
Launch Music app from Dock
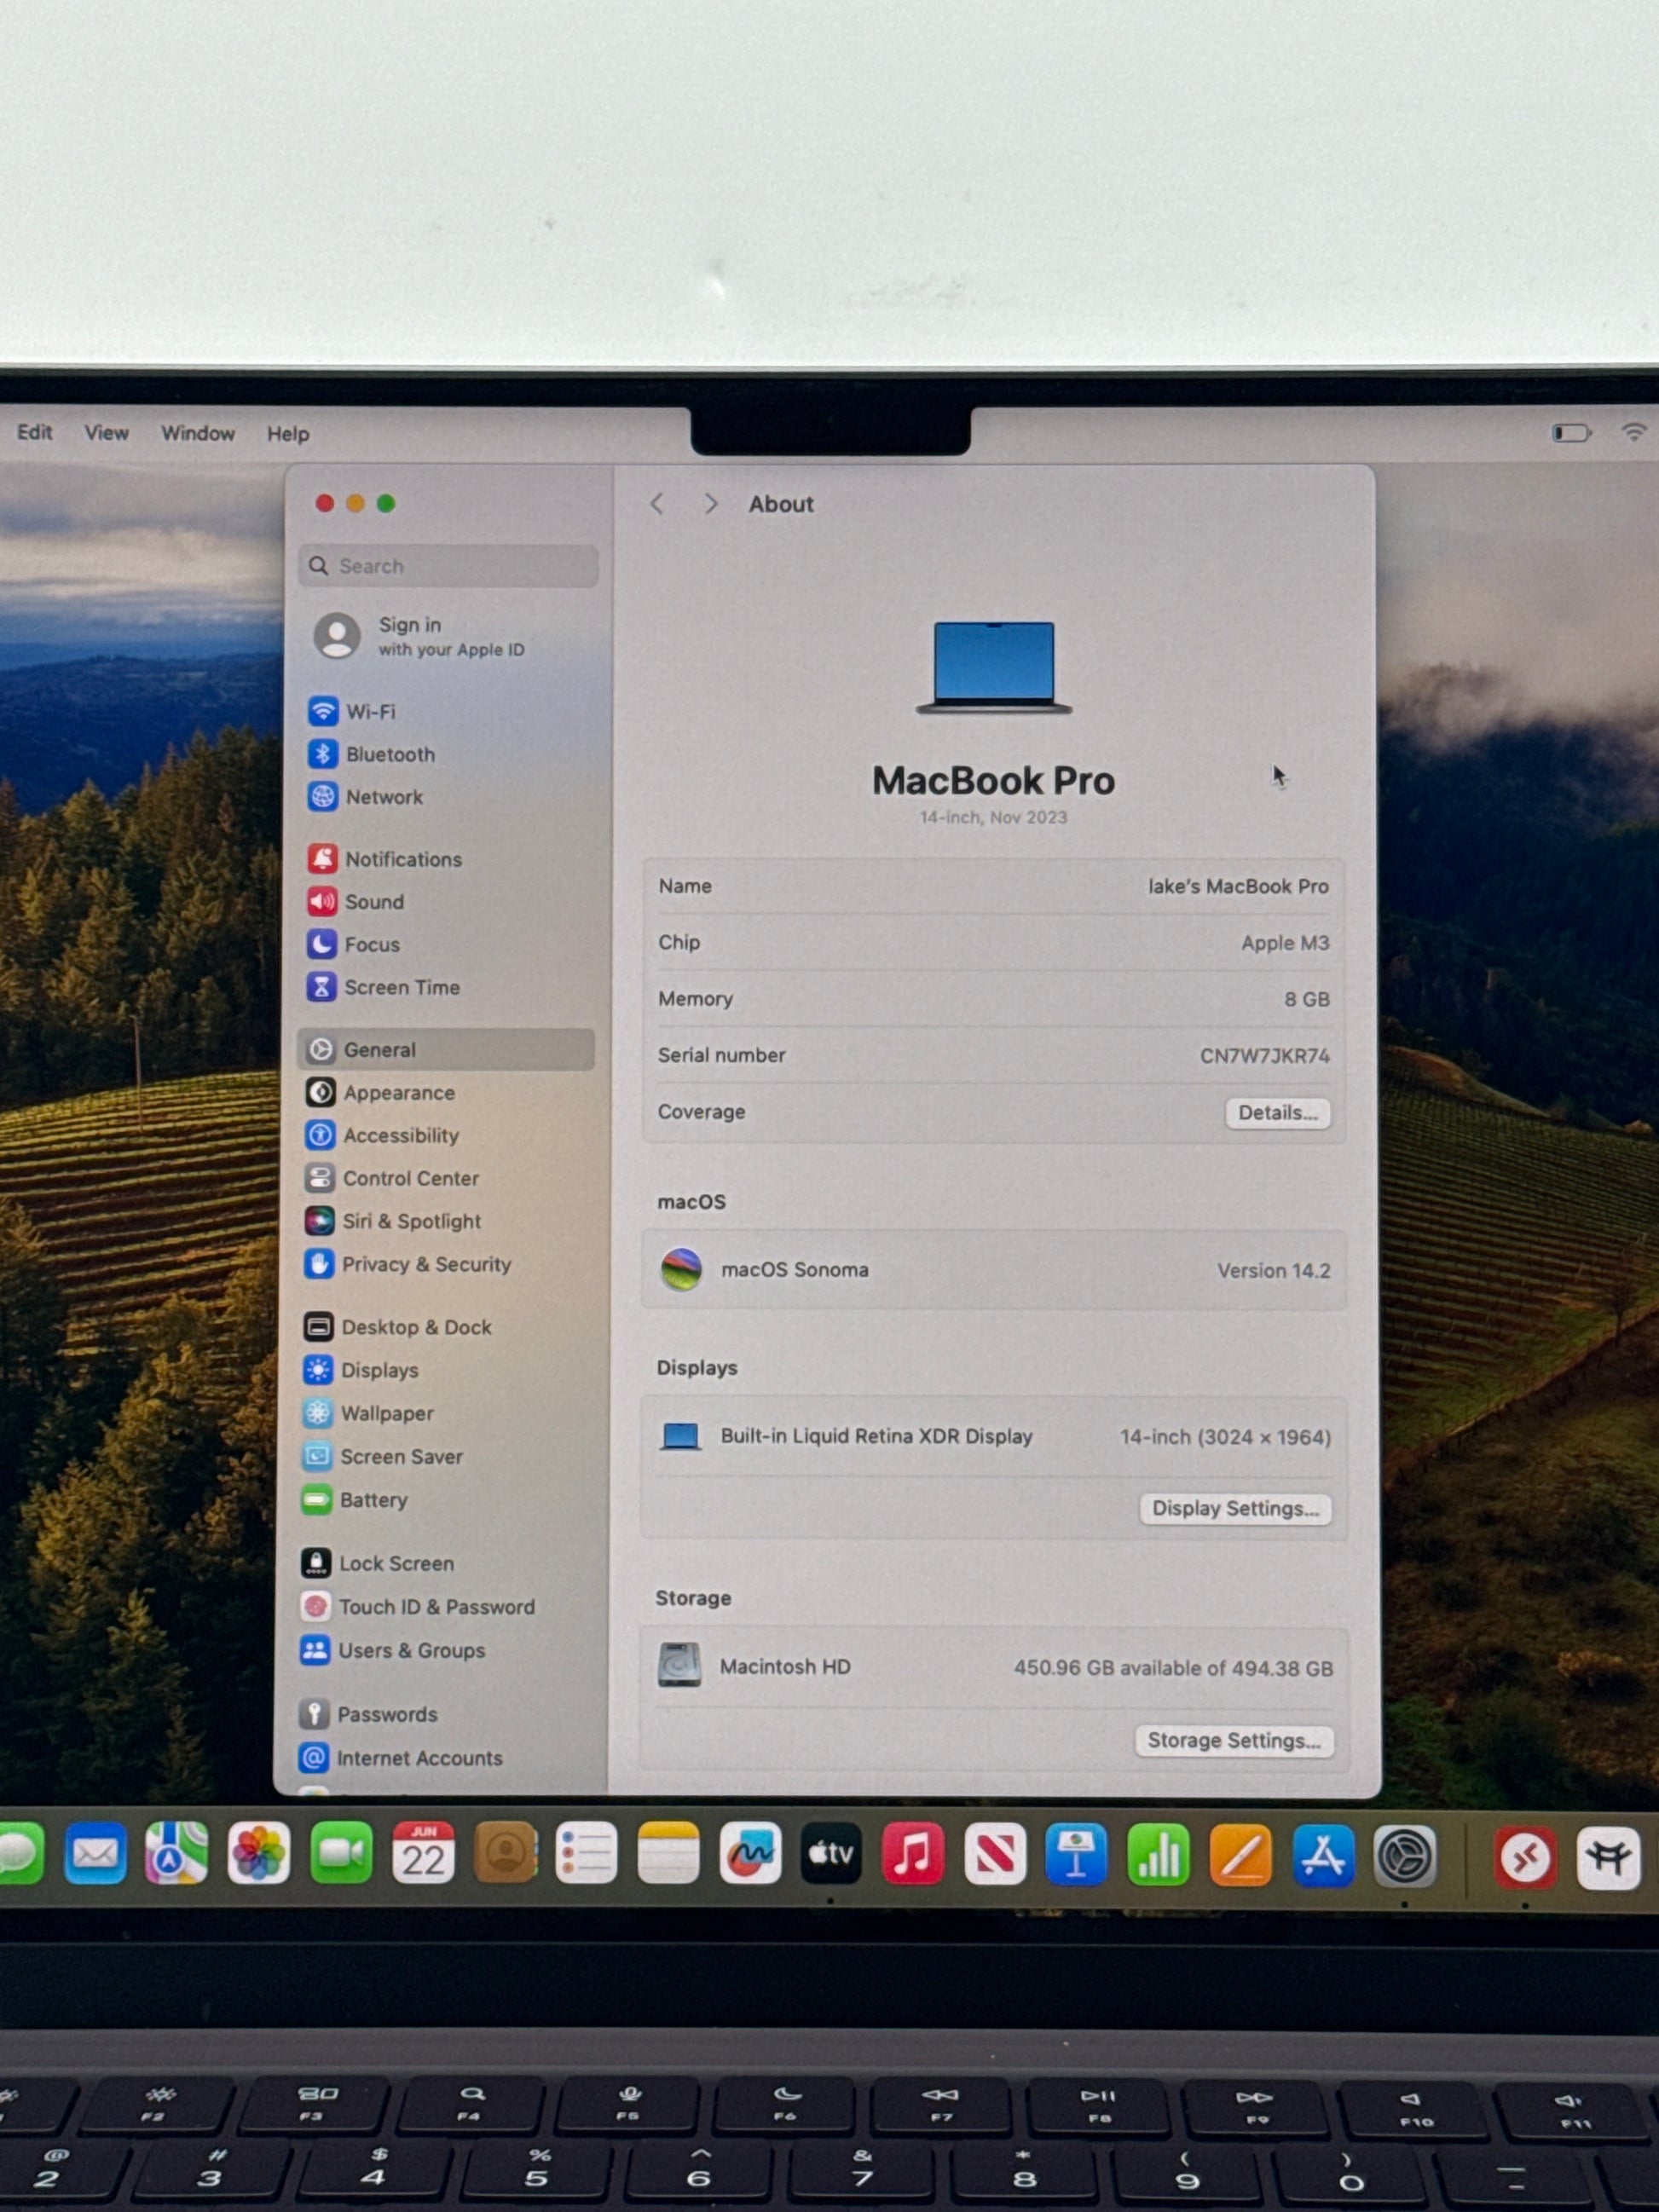[x=912, y=1853]
